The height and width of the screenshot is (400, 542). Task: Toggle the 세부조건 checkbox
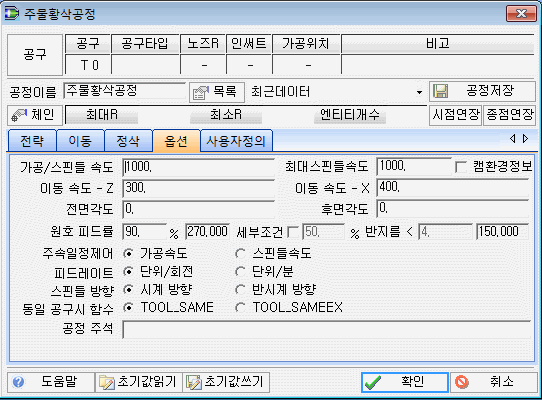tap(293, 232)
